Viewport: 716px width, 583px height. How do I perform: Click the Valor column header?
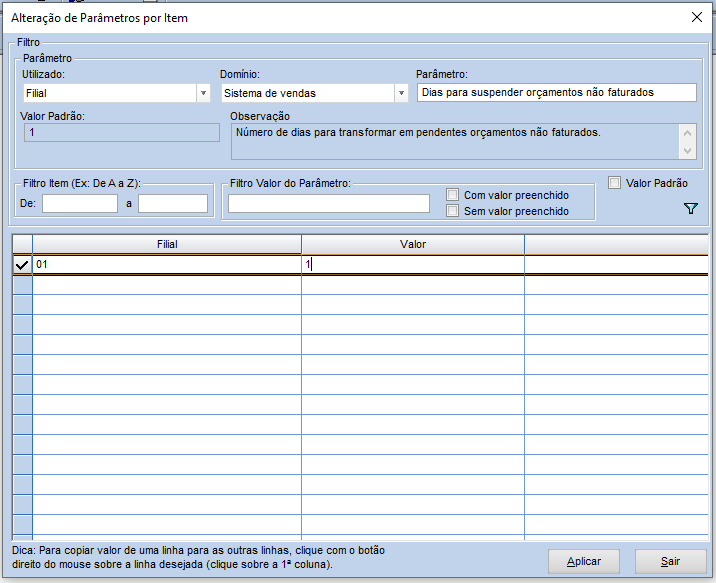coord(413,244)
